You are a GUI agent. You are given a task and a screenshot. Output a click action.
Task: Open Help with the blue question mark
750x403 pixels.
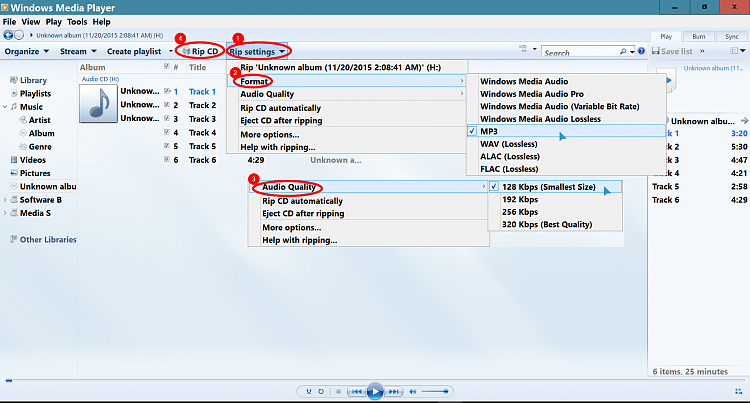[x=641, y=51]
